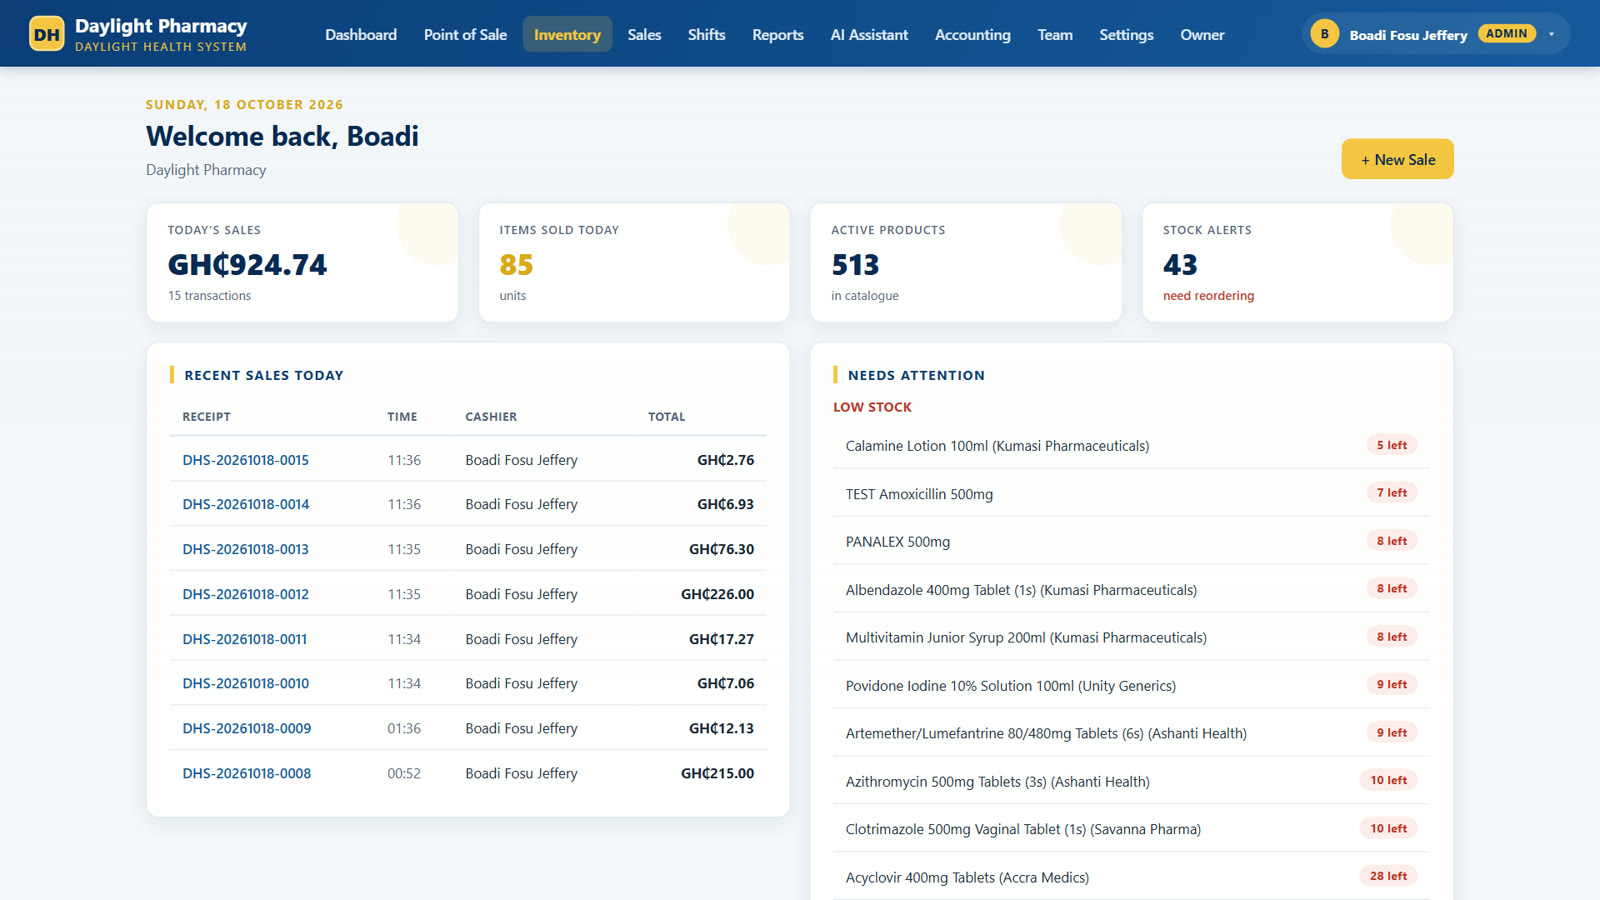Image resolution: width=1600 pixels, height=900 pixels.
Task: Open the Dashboard menu
Action: tap(361, 34)
